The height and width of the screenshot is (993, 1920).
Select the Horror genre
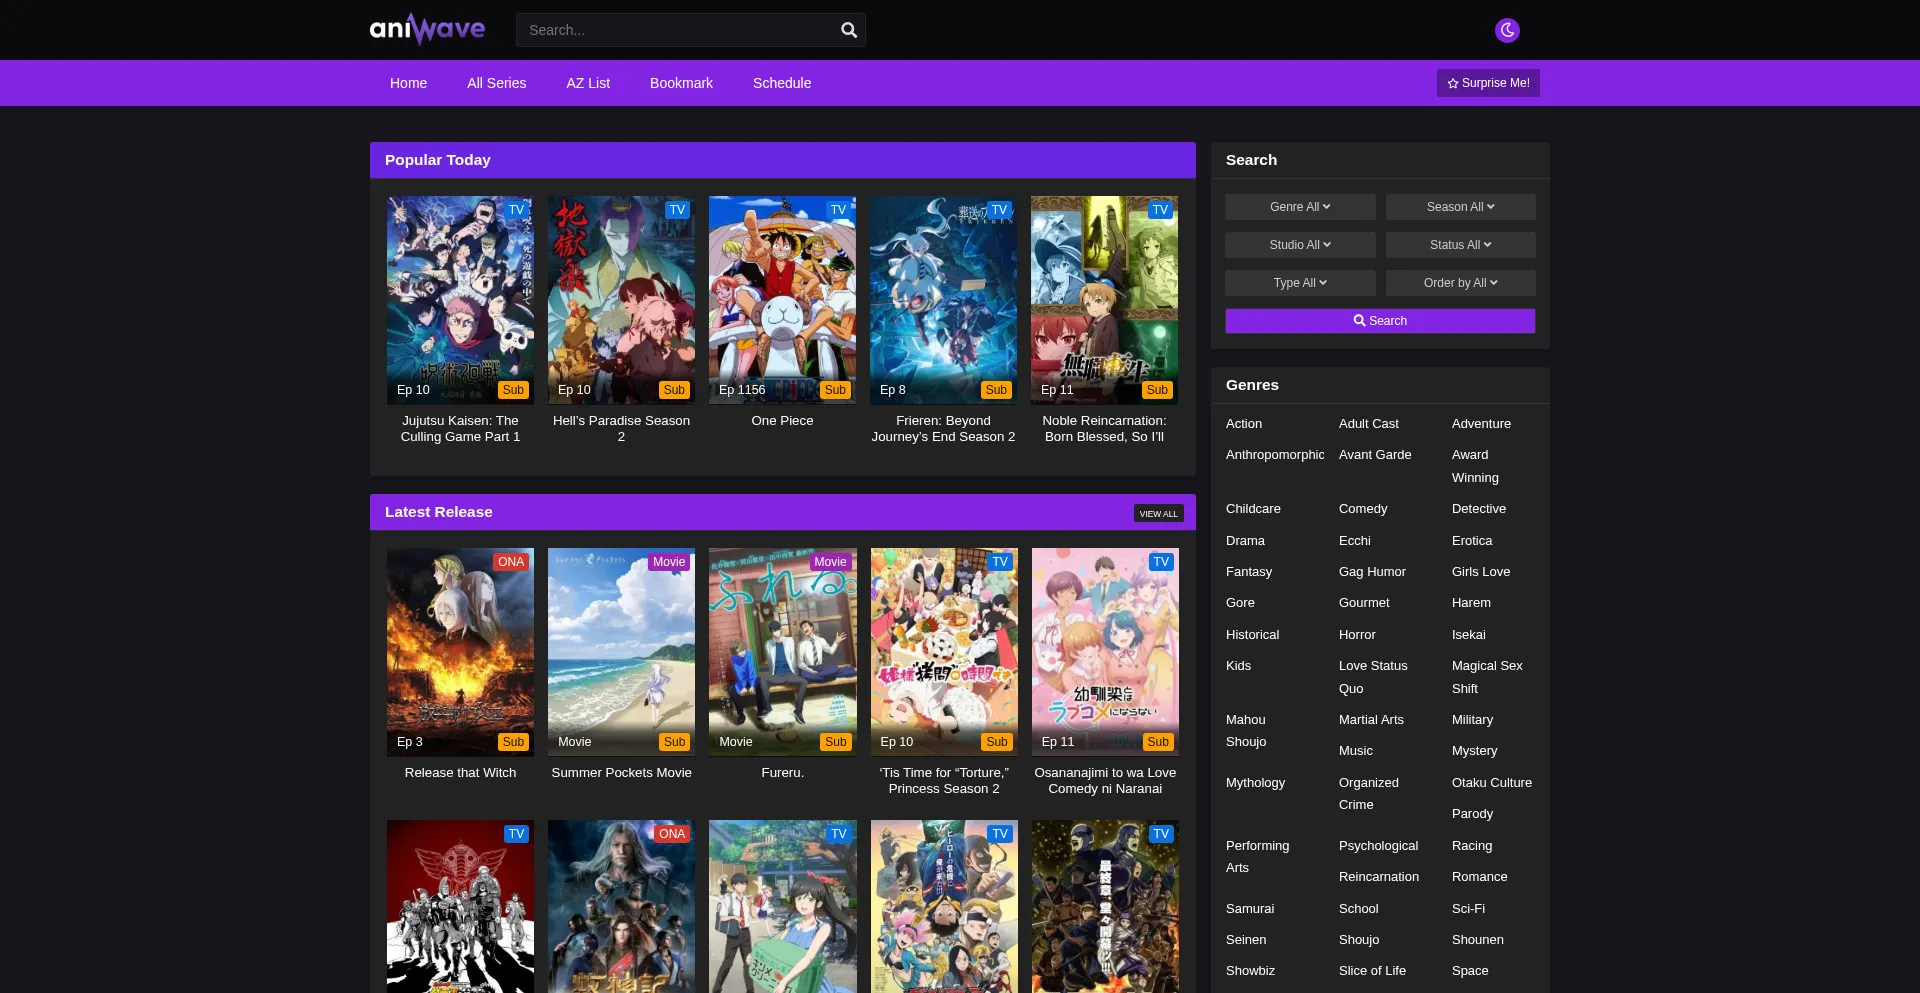pyautogui.click(x=1357, y=635)
